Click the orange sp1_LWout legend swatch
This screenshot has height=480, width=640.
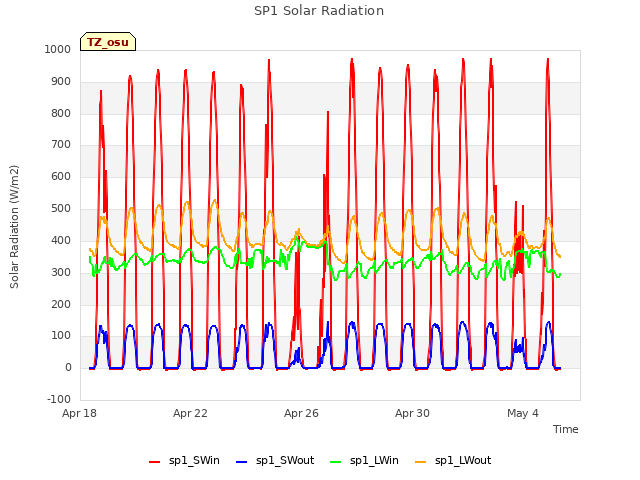(420, 462)
